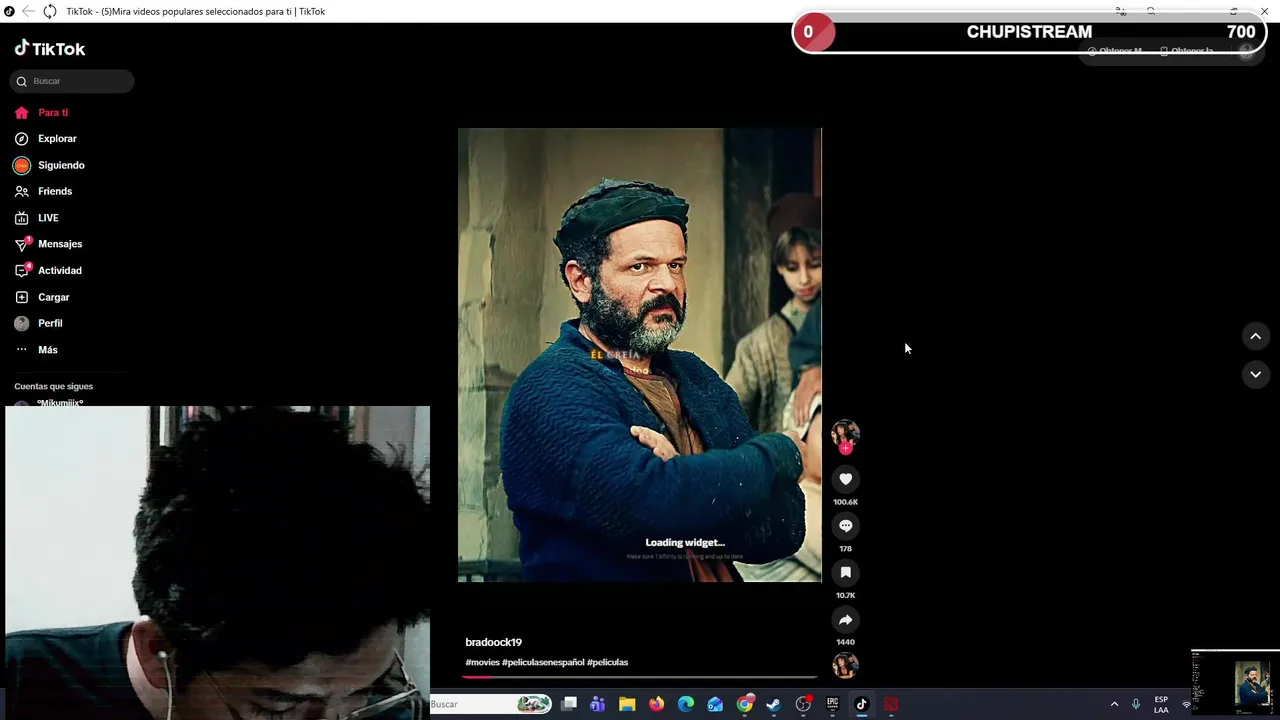Open the Perfil page
This screenshot has height=720, width=1280.
click(x=39, y=323)
